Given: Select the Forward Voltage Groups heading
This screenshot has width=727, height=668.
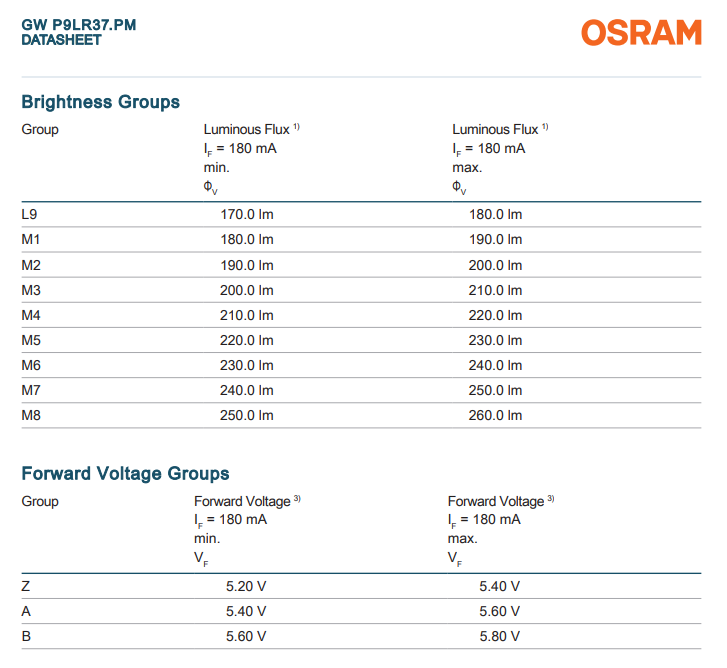Looking at the screenshot, I should (125, 473).
